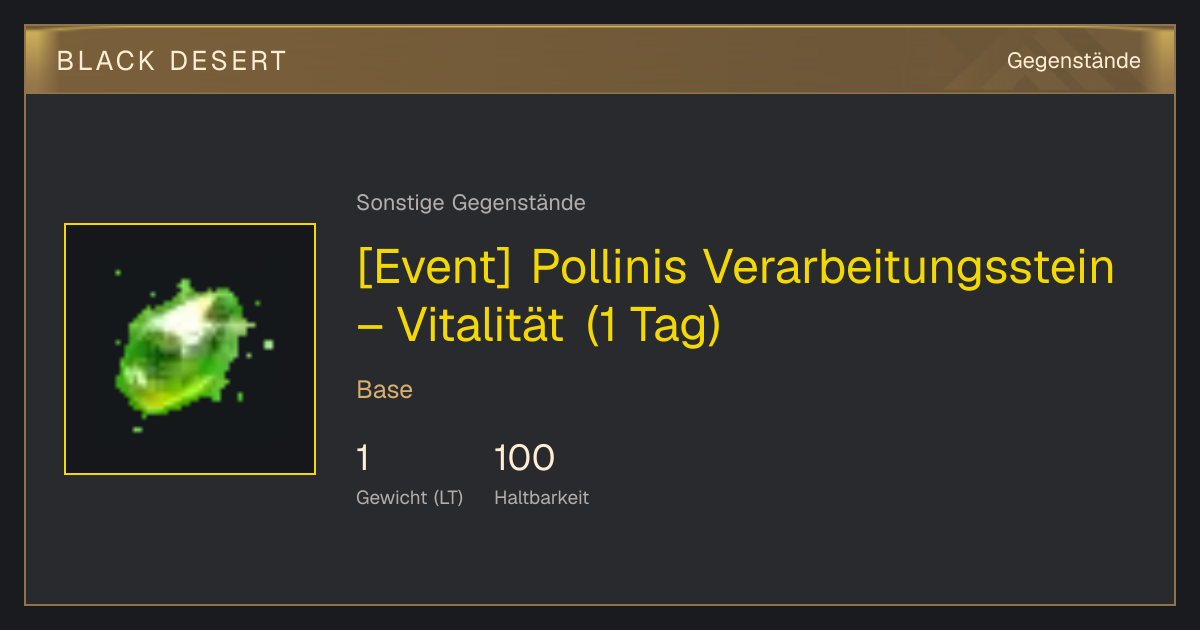Open the Gegenstände header link
Image resolution: width=1200 pixels, height=630 pixels.
1073,61
